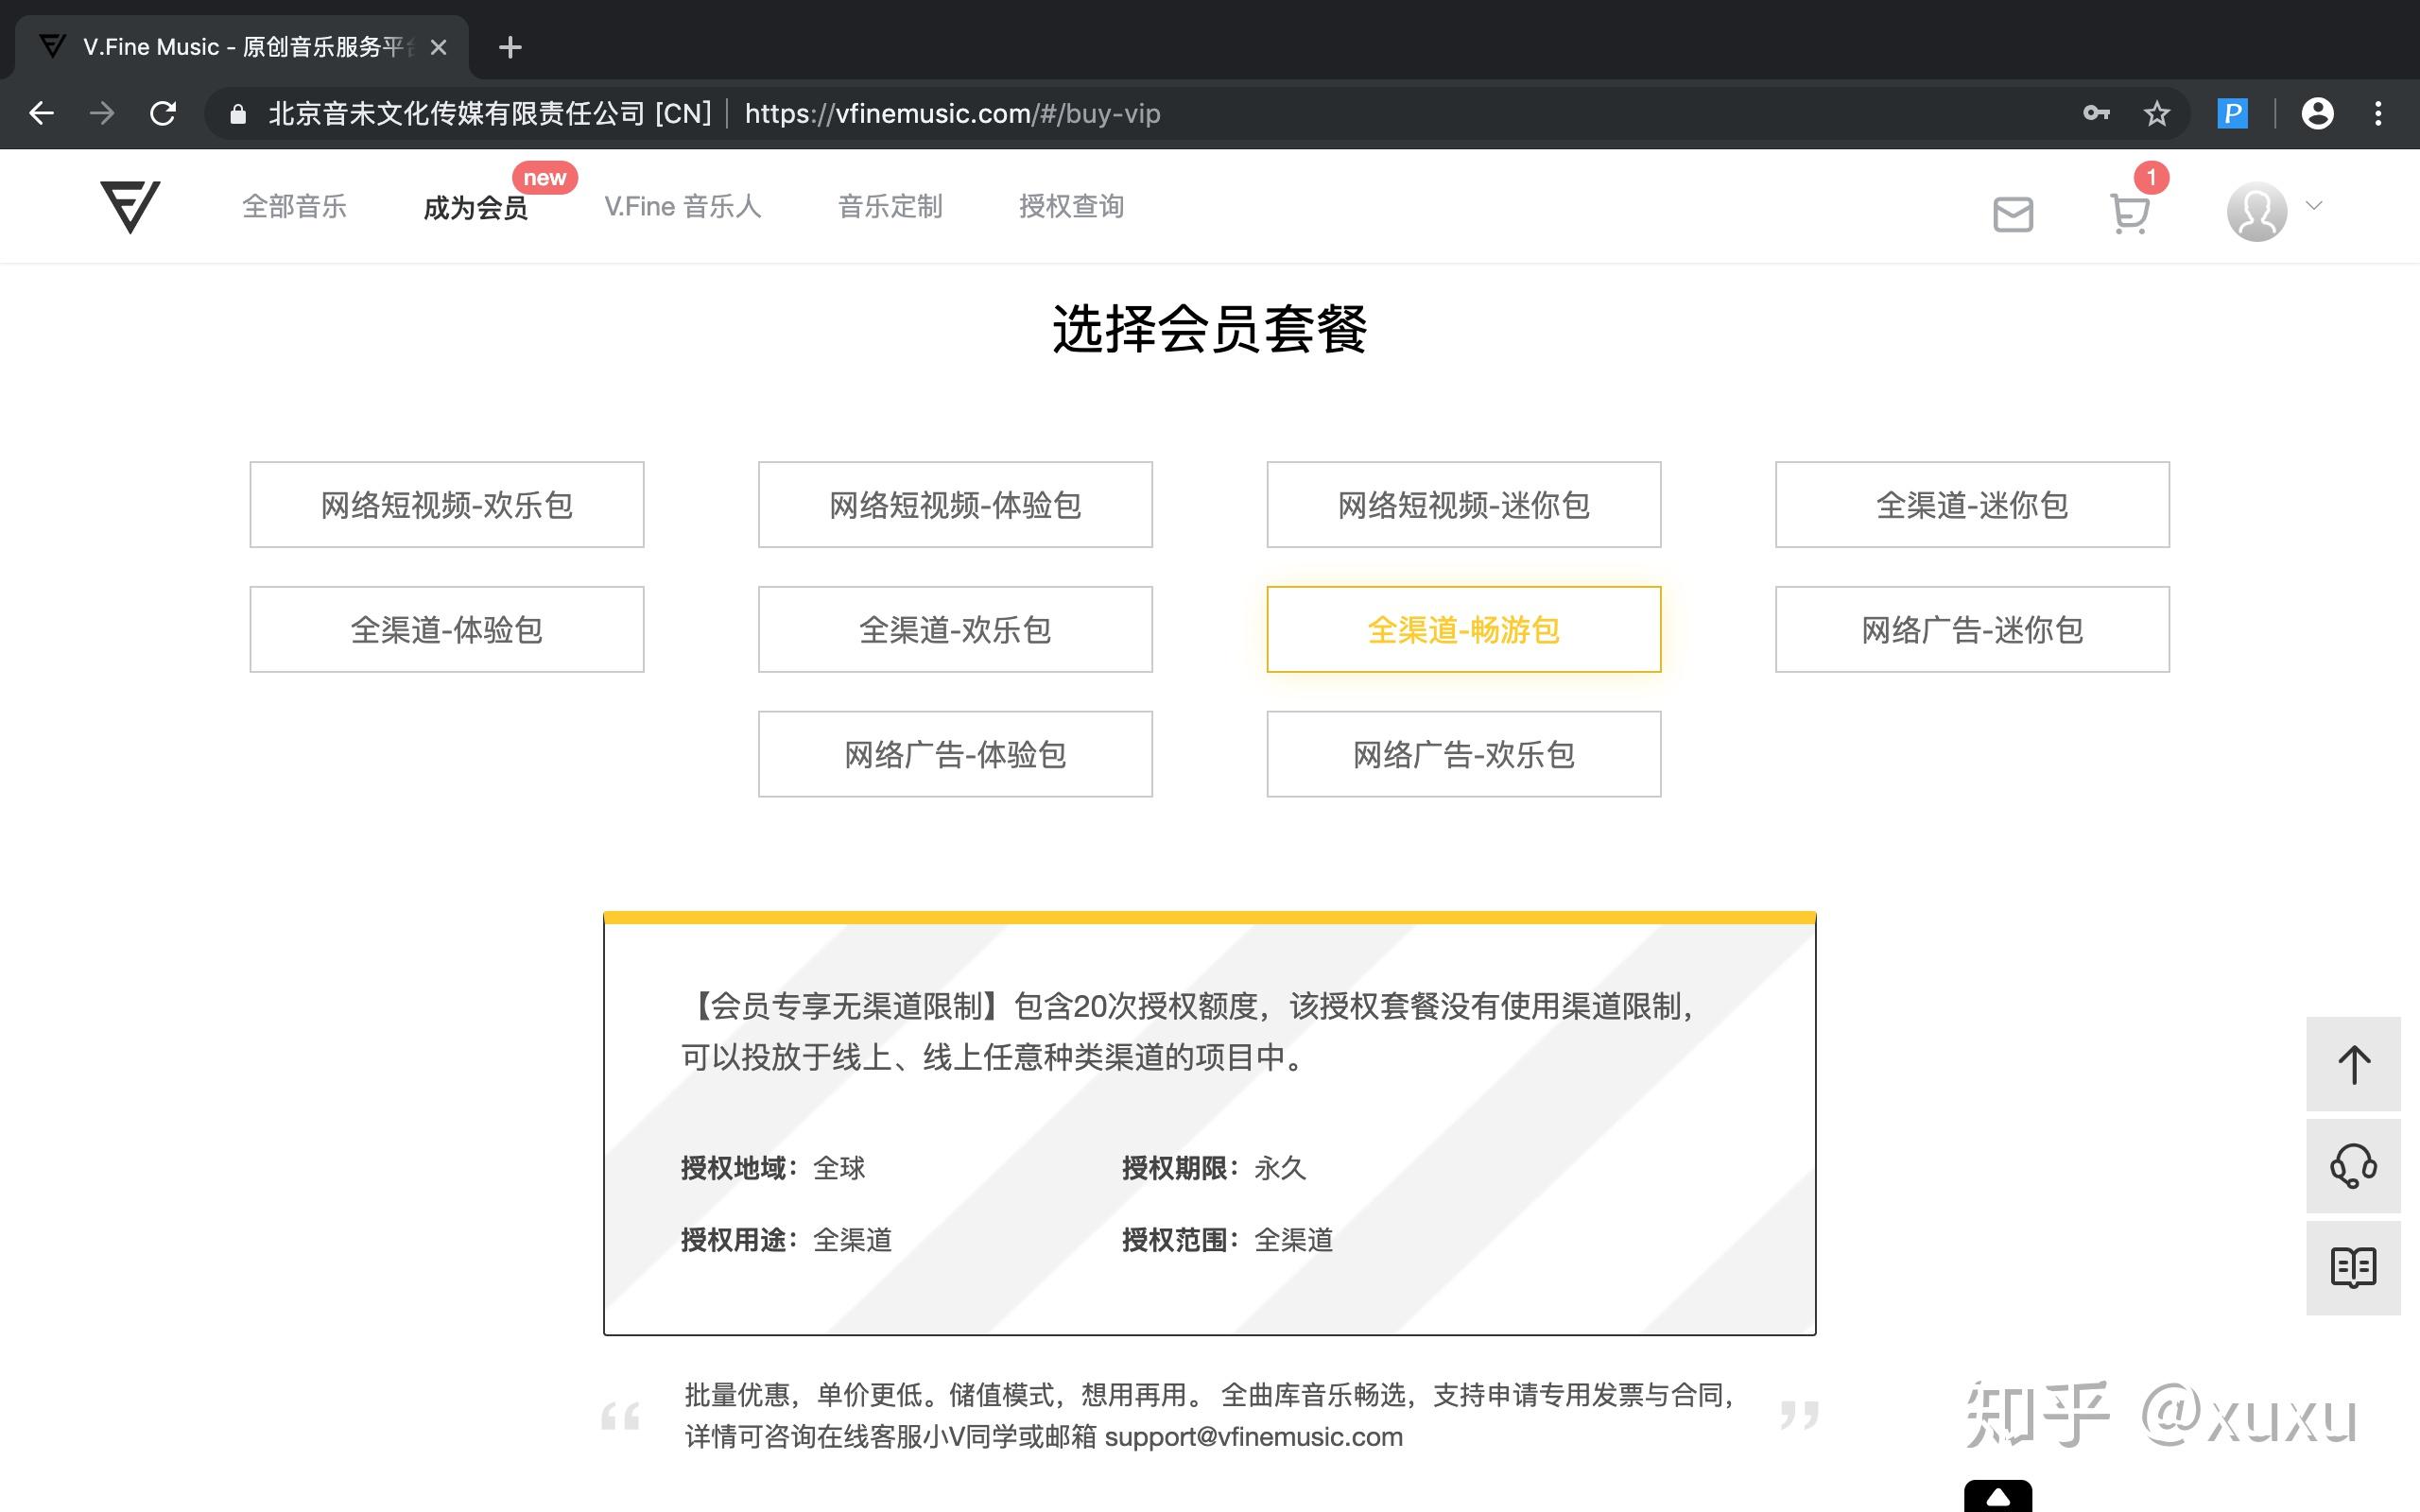Open the shopping cart icon
Image resolution: width=2420 pixels, height=1512 pixels.
click(x=2129, y=213)
